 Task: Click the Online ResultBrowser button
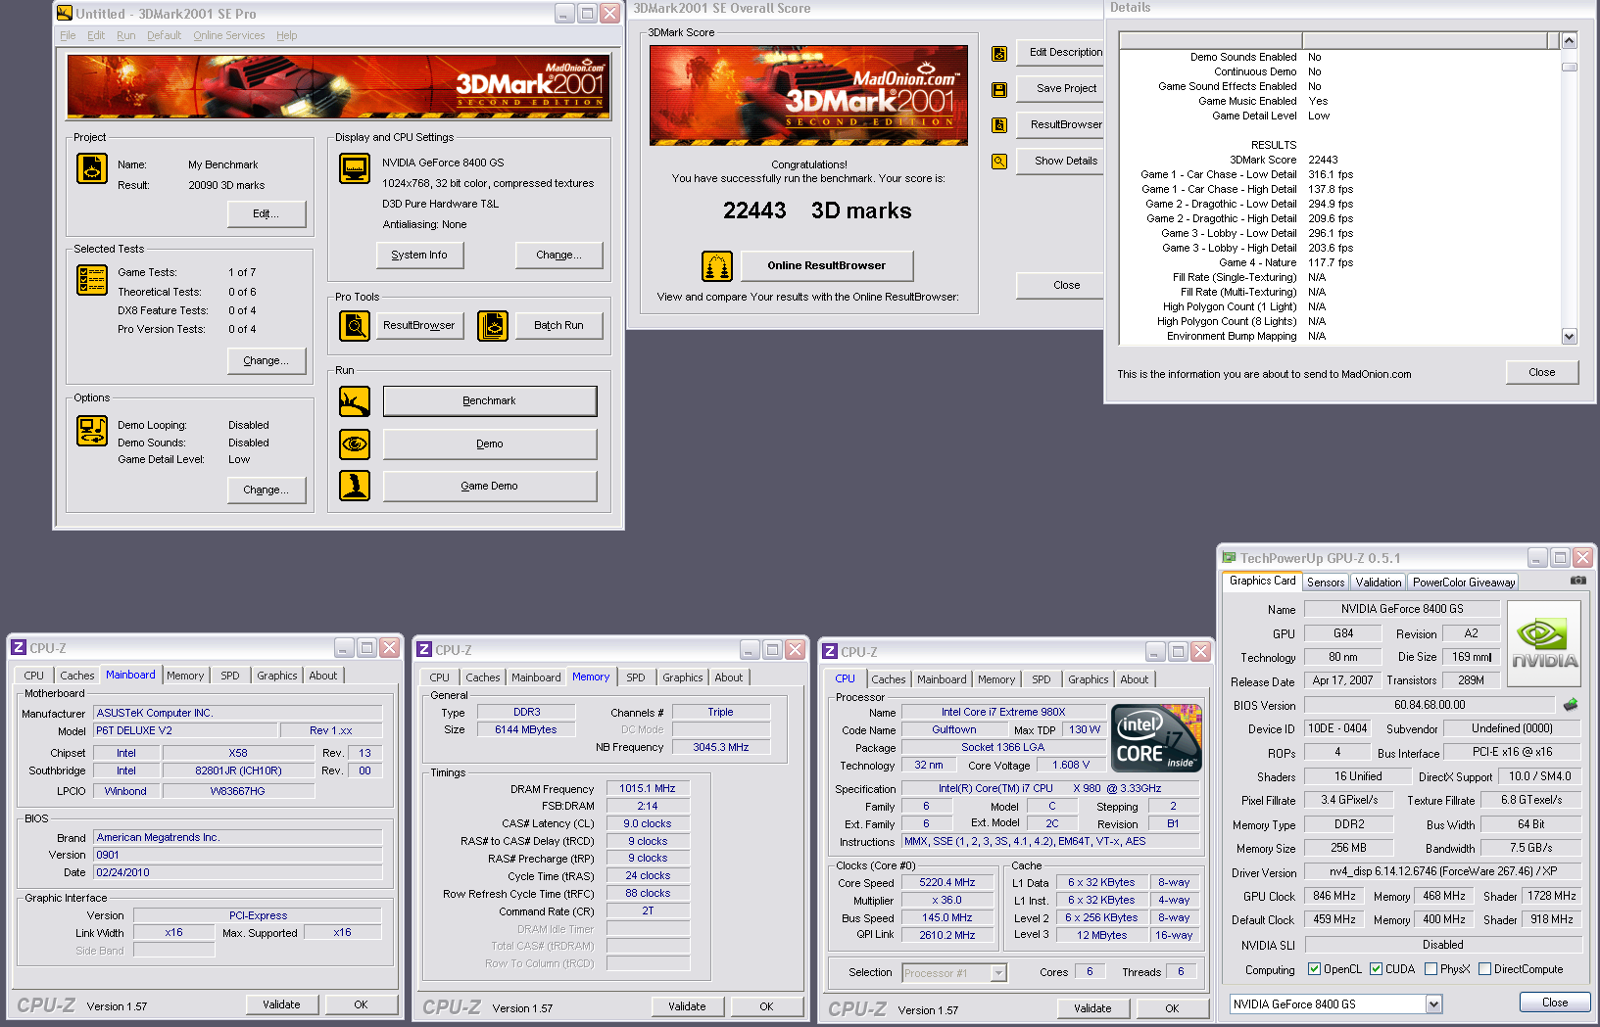coord(826,266)
